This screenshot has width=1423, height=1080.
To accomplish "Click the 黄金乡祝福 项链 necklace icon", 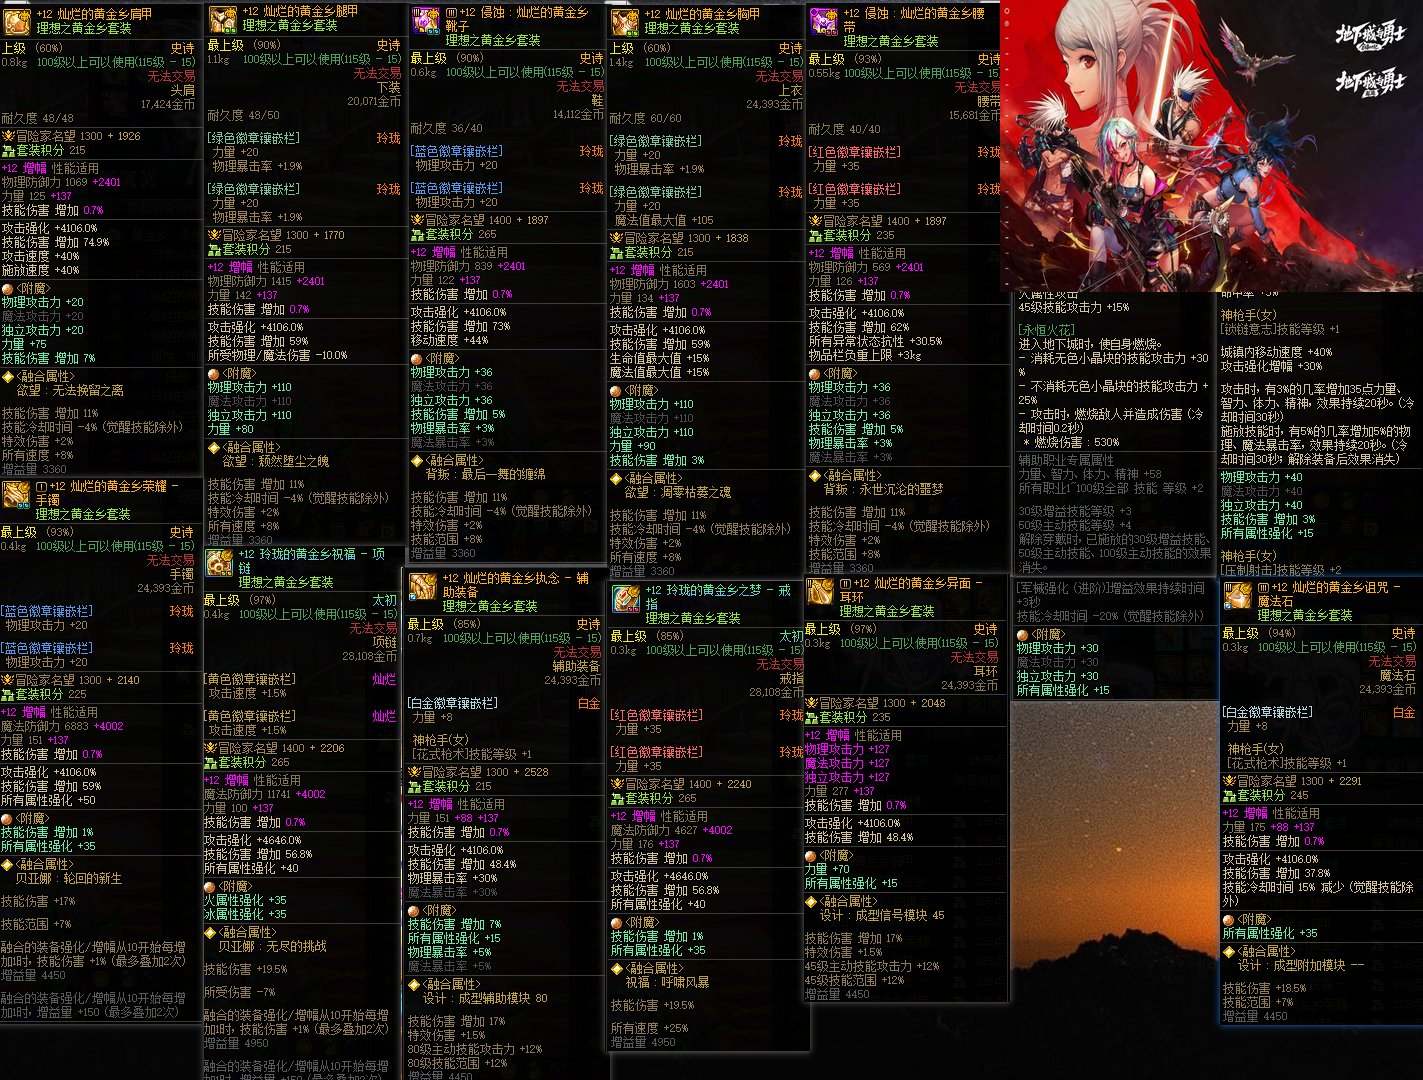I will point(219,563).
